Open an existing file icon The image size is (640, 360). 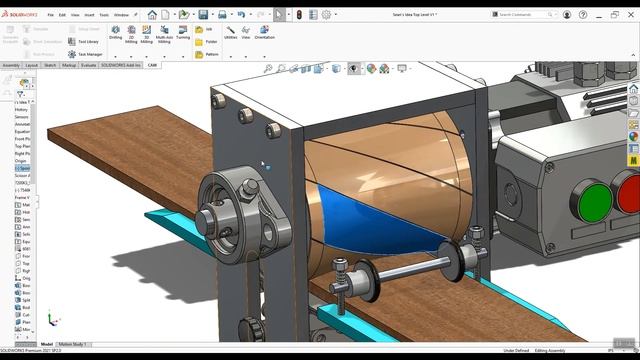184,15
